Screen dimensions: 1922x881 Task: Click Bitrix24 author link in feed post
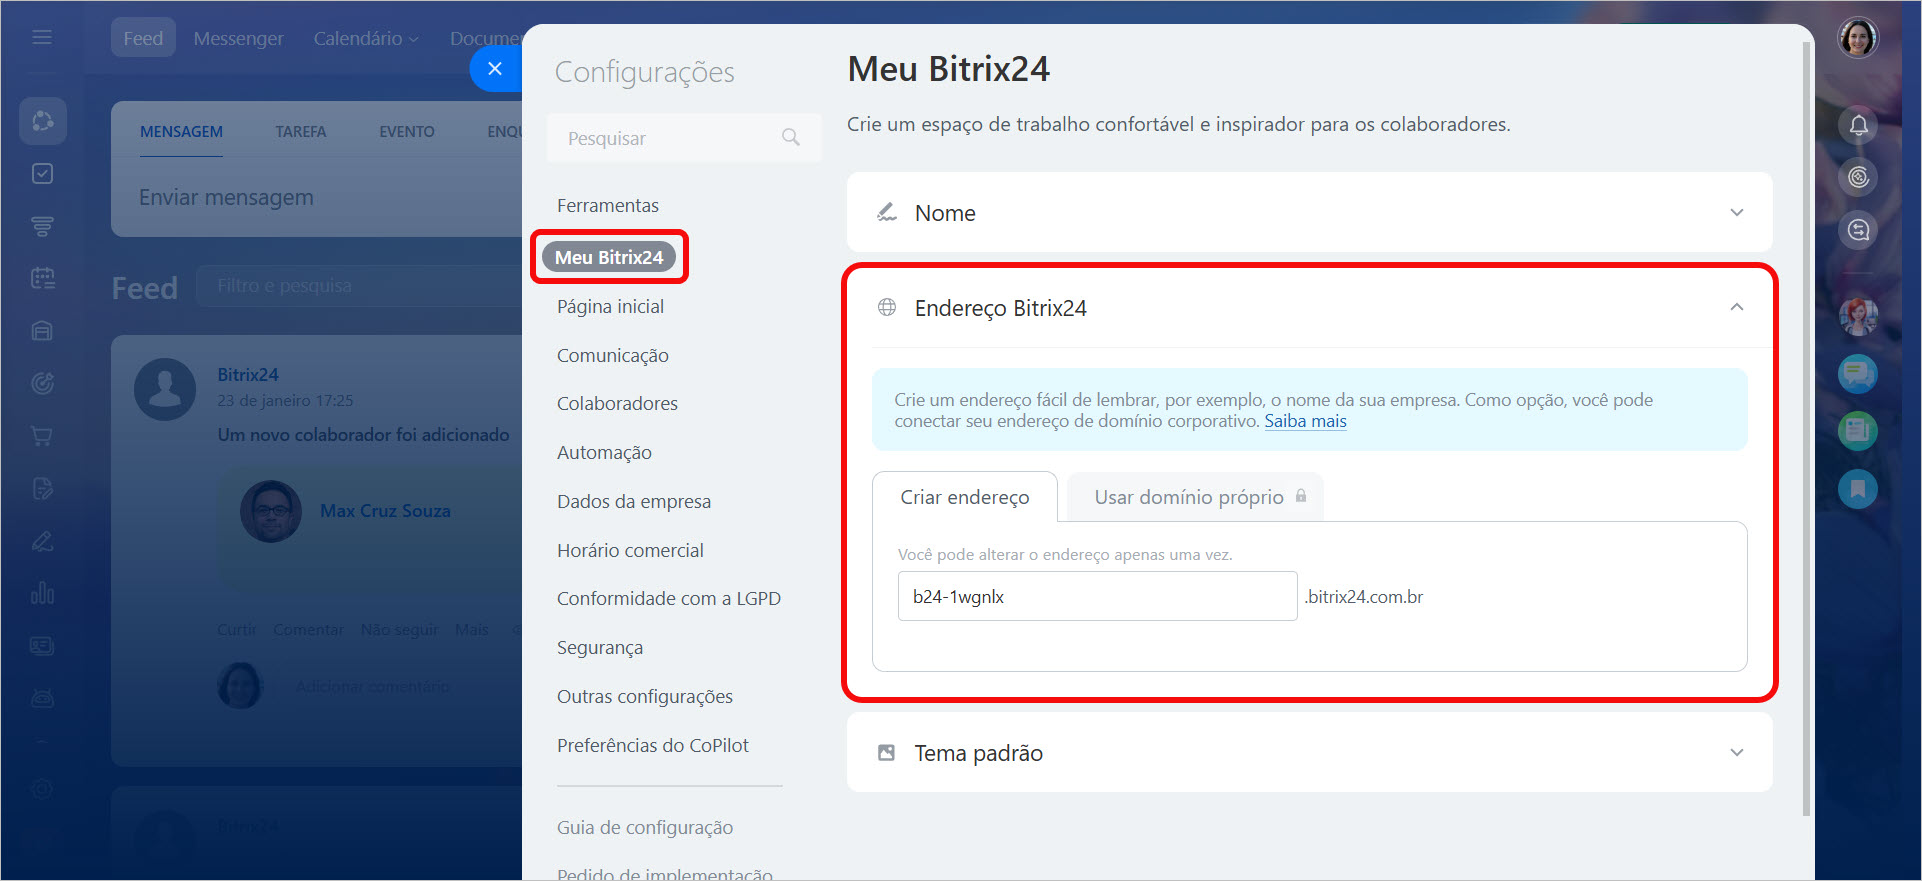tap(248, 374)
